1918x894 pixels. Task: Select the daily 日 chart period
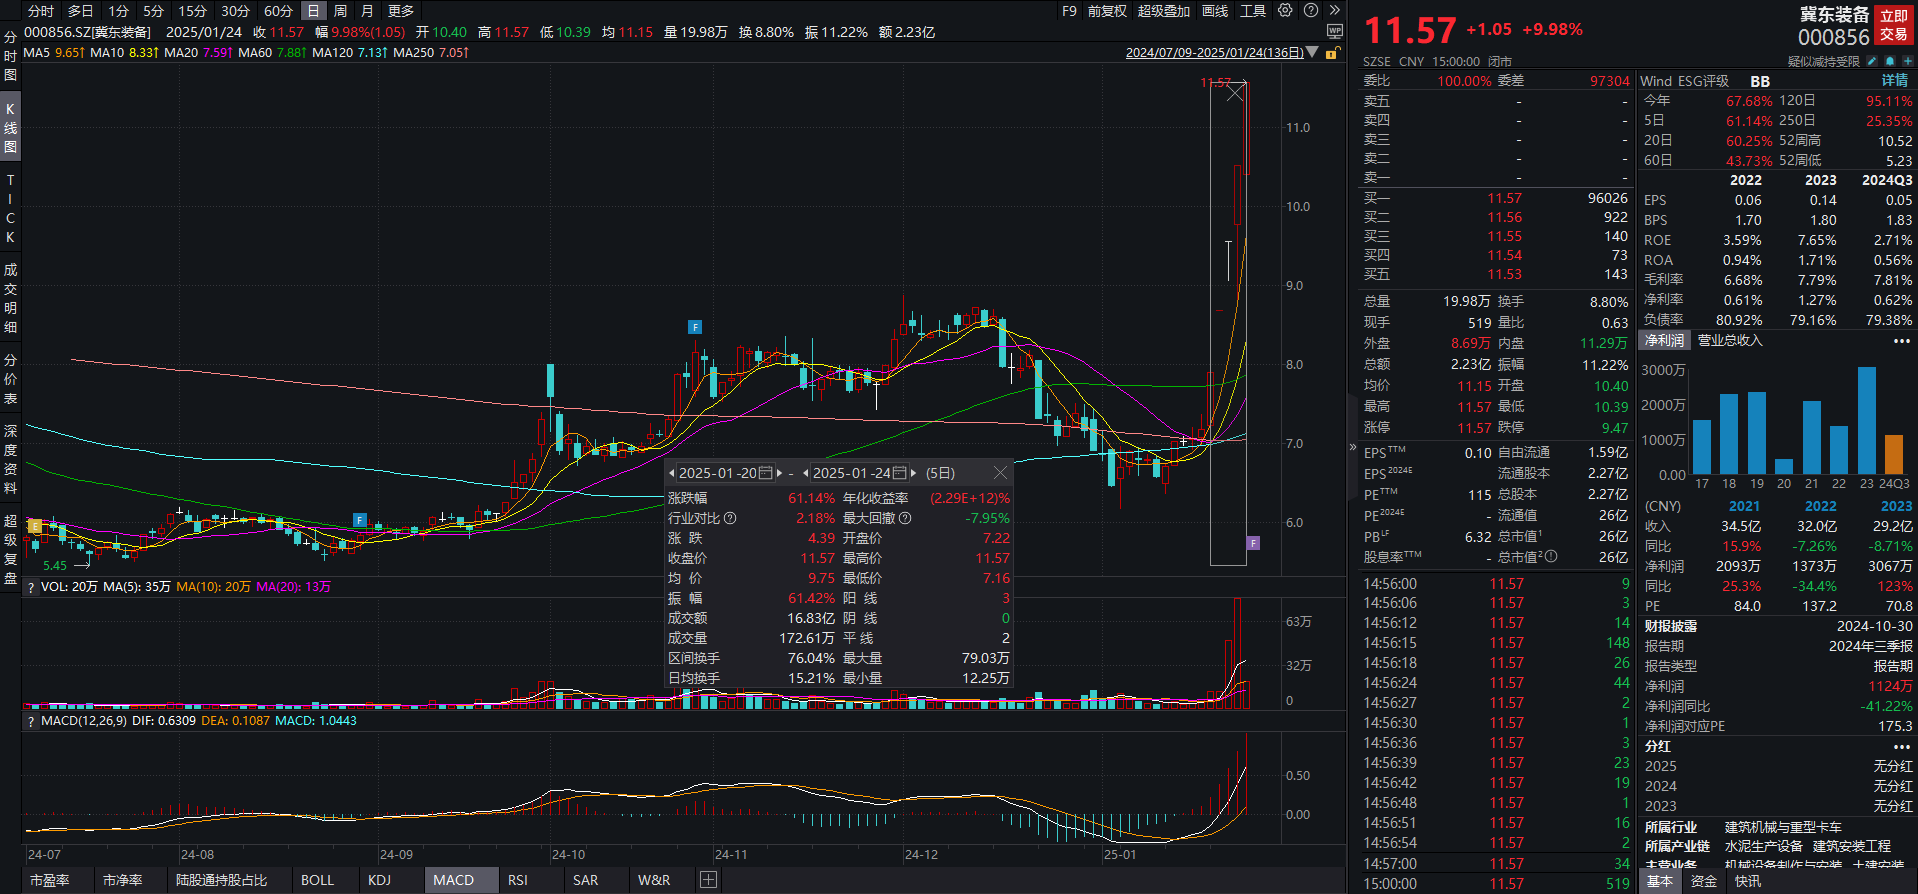pos(313,11)
